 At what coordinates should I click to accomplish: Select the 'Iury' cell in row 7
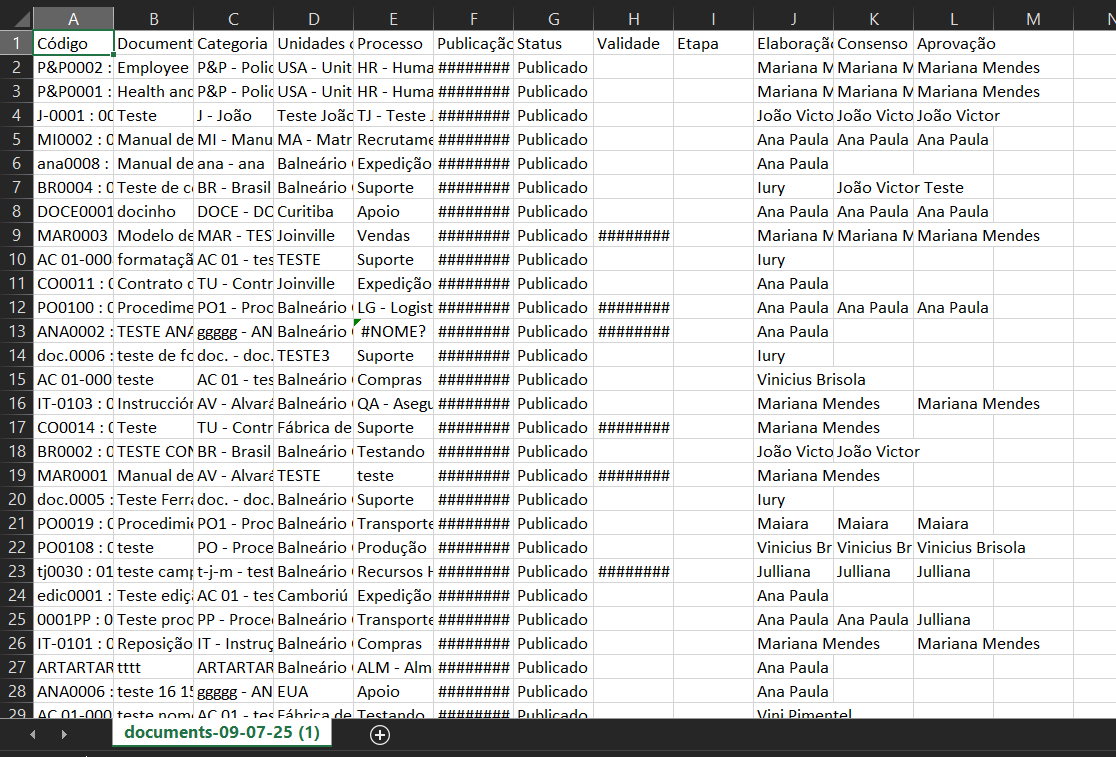point(794,188)
